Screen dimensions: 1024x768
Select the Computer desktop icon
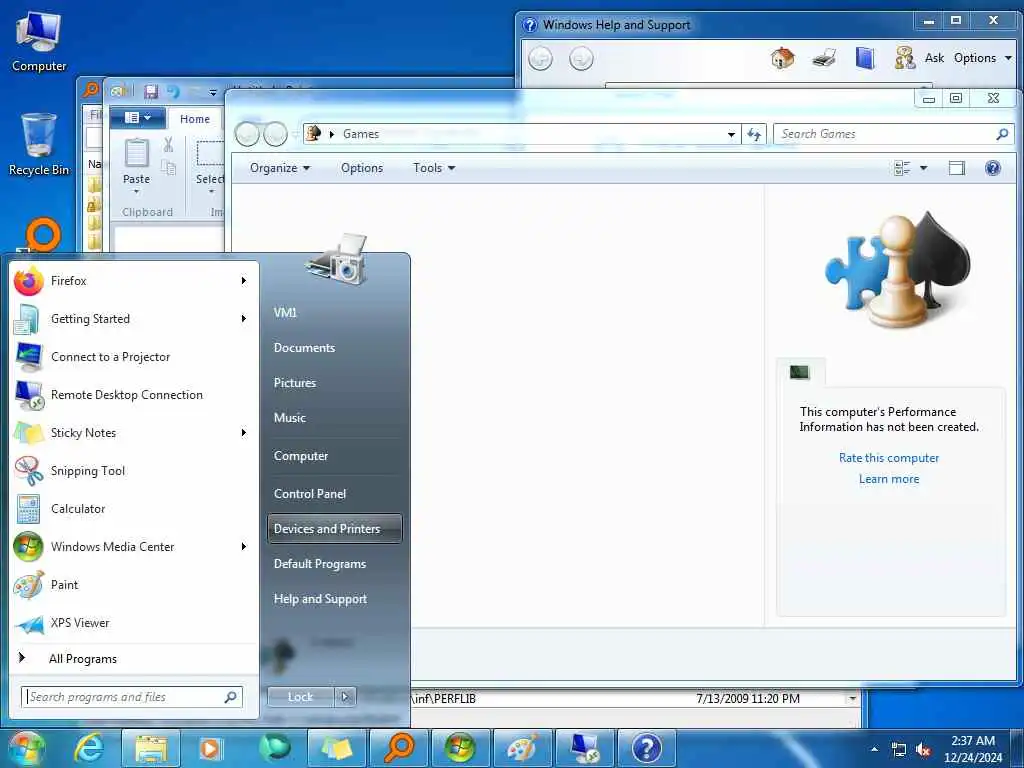pyautogui.click(x=39, y=41)
